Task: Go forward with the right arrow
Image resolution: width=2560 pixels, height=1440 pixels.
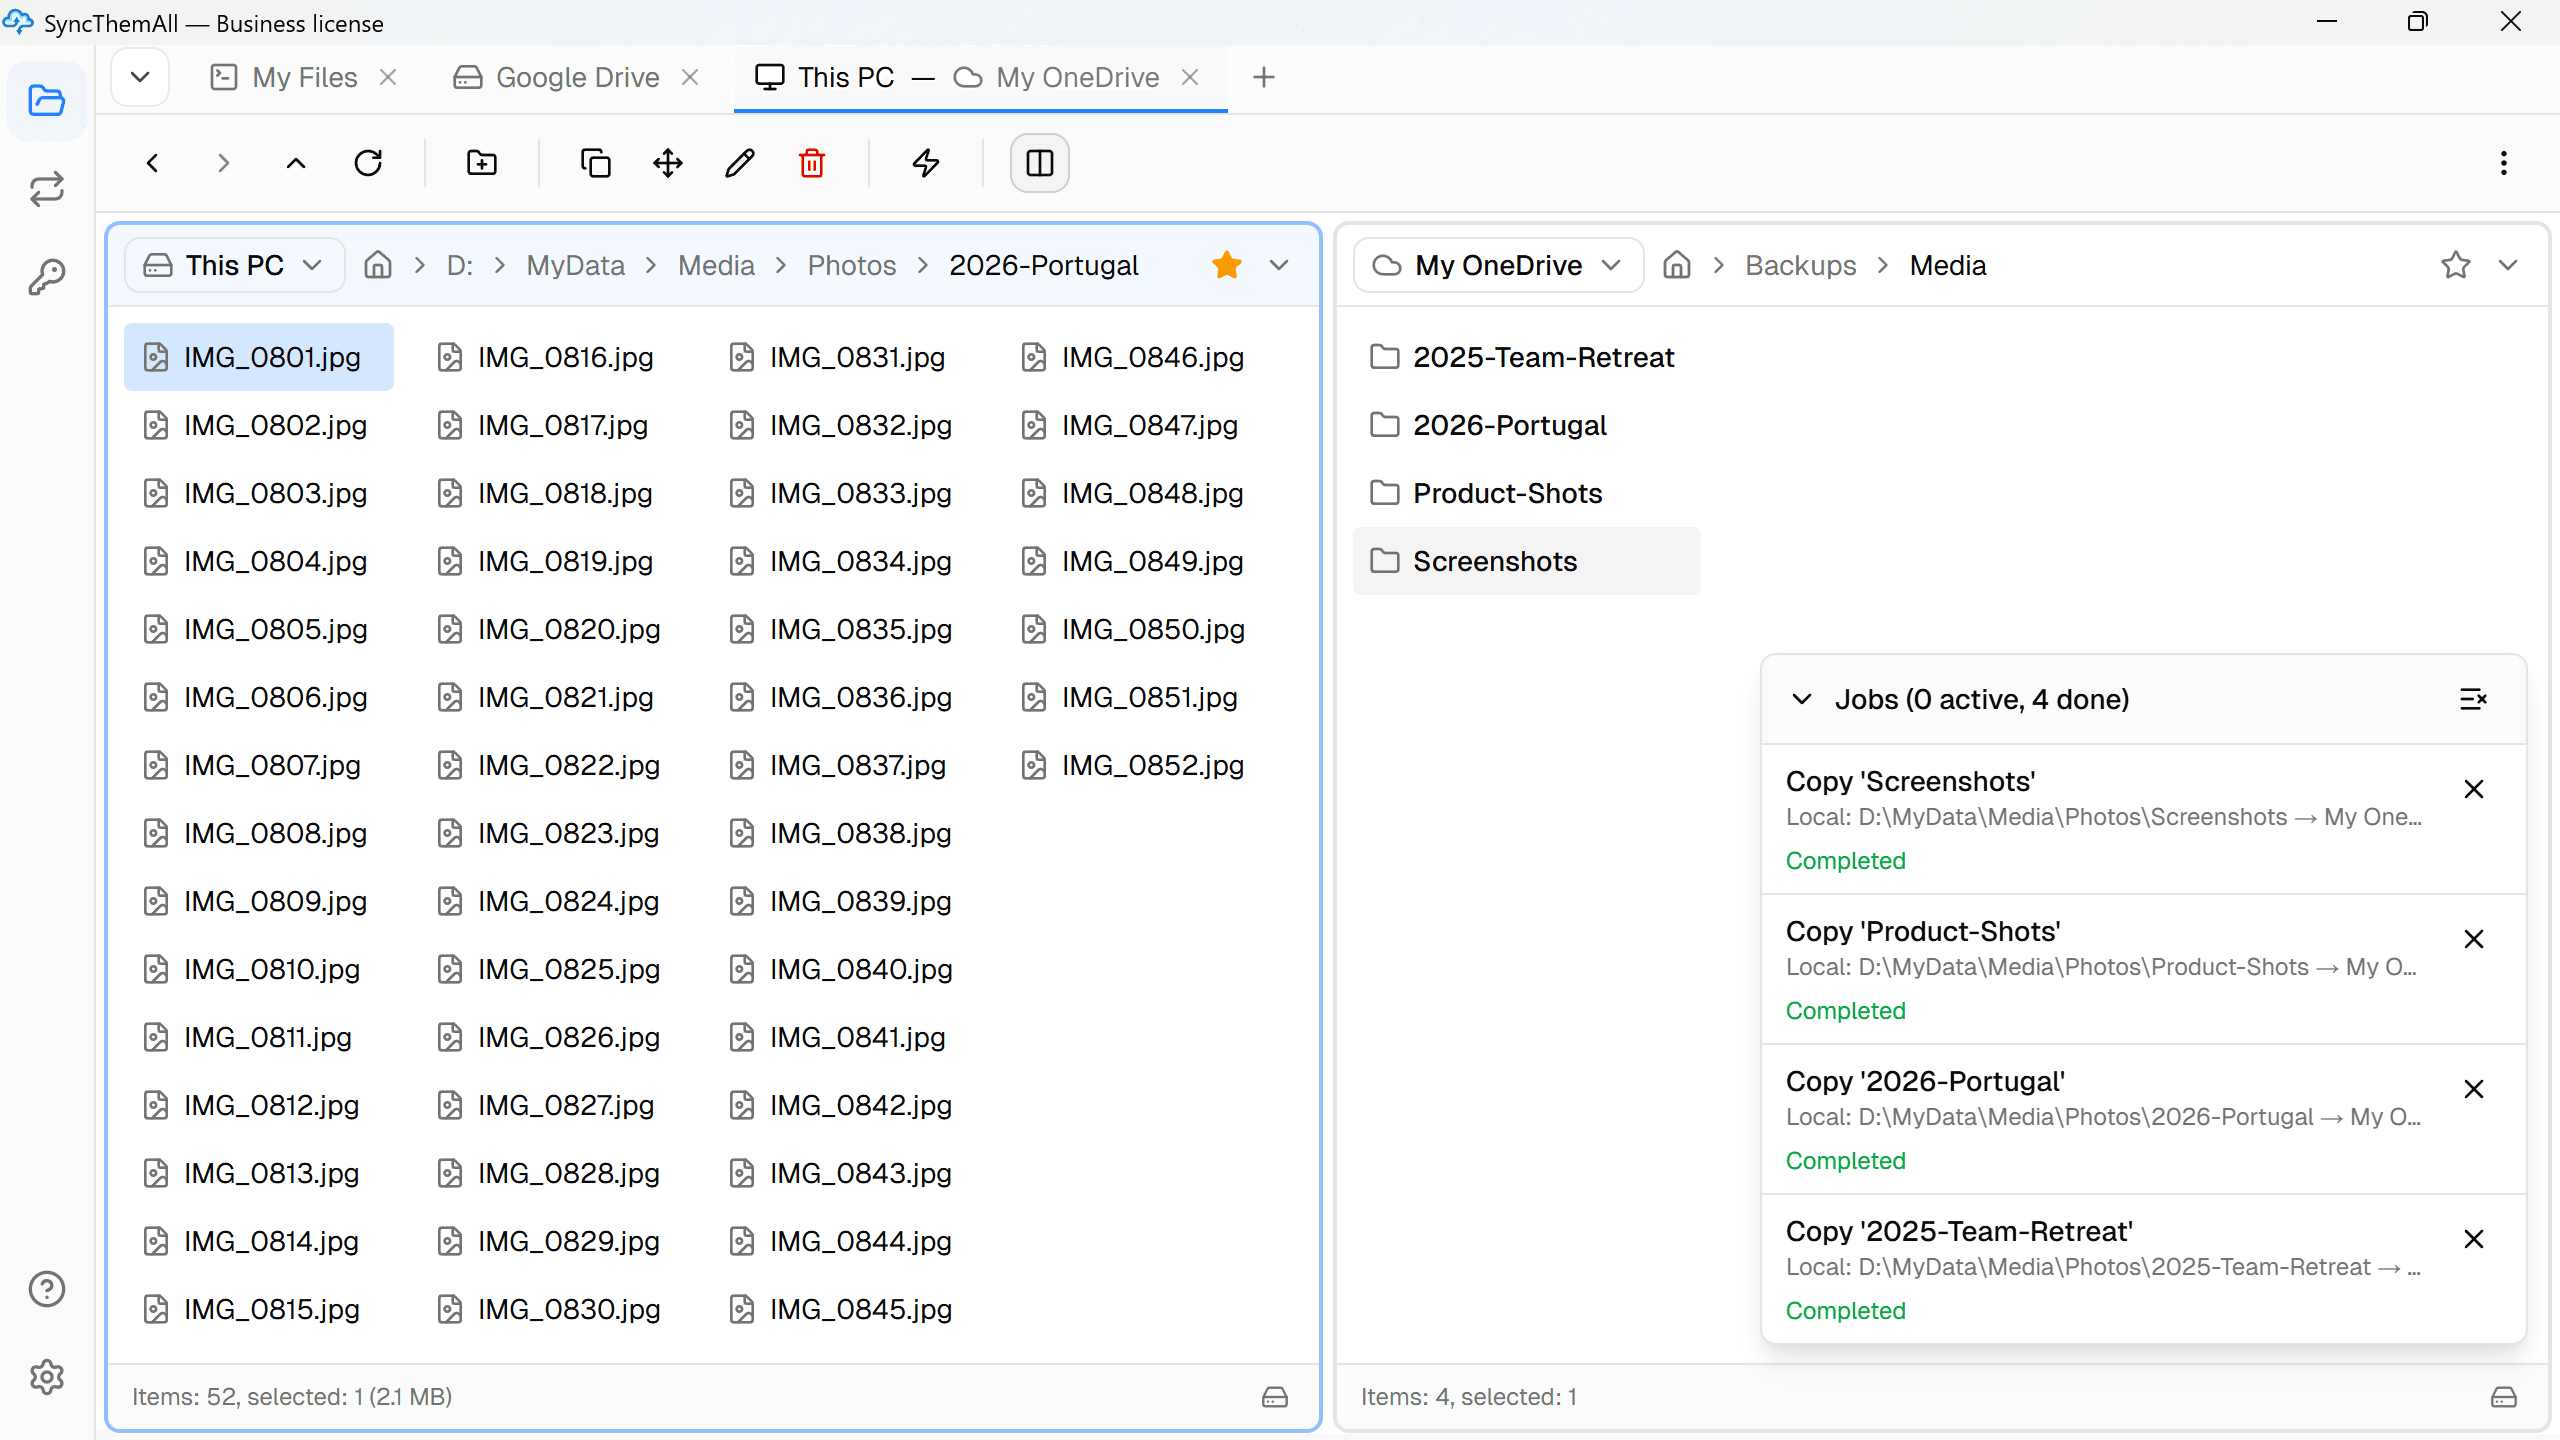Action: [x=224, y=163]
